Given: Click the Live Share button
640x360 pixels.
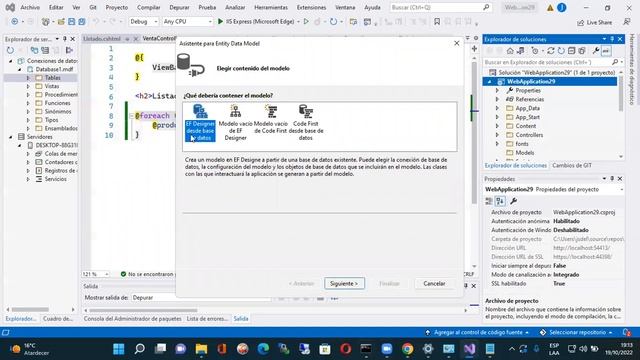Looking at the screenshot, I should pos(594,22).
